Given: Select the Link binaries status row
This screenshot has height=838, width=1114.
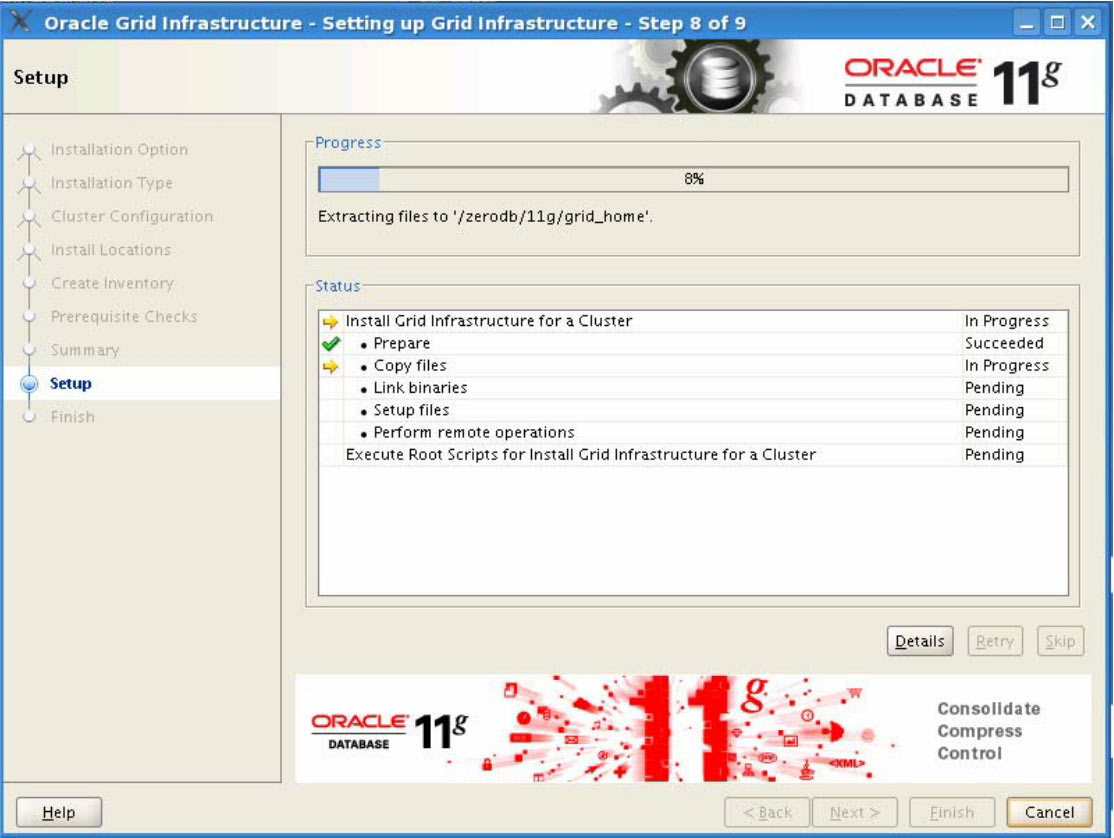Looking at the screenshot, I should coord(420,388).
